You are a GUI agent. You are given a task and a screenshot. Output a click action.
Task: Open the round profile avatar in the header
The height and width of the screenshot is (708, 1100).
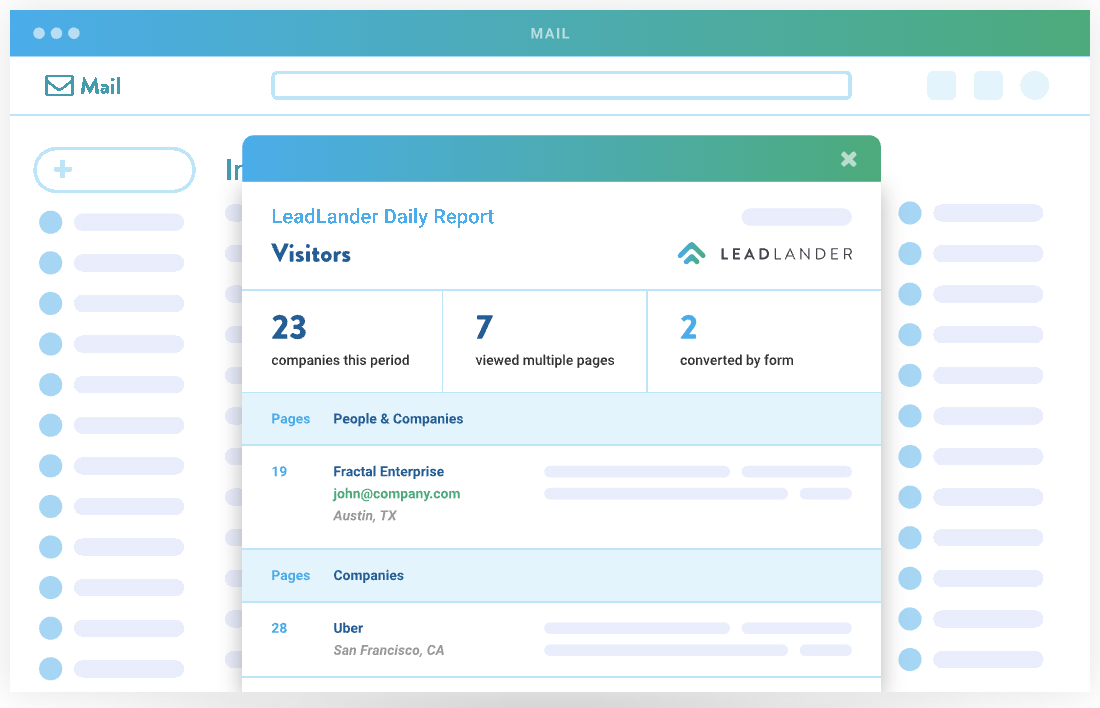point(1034,86)
